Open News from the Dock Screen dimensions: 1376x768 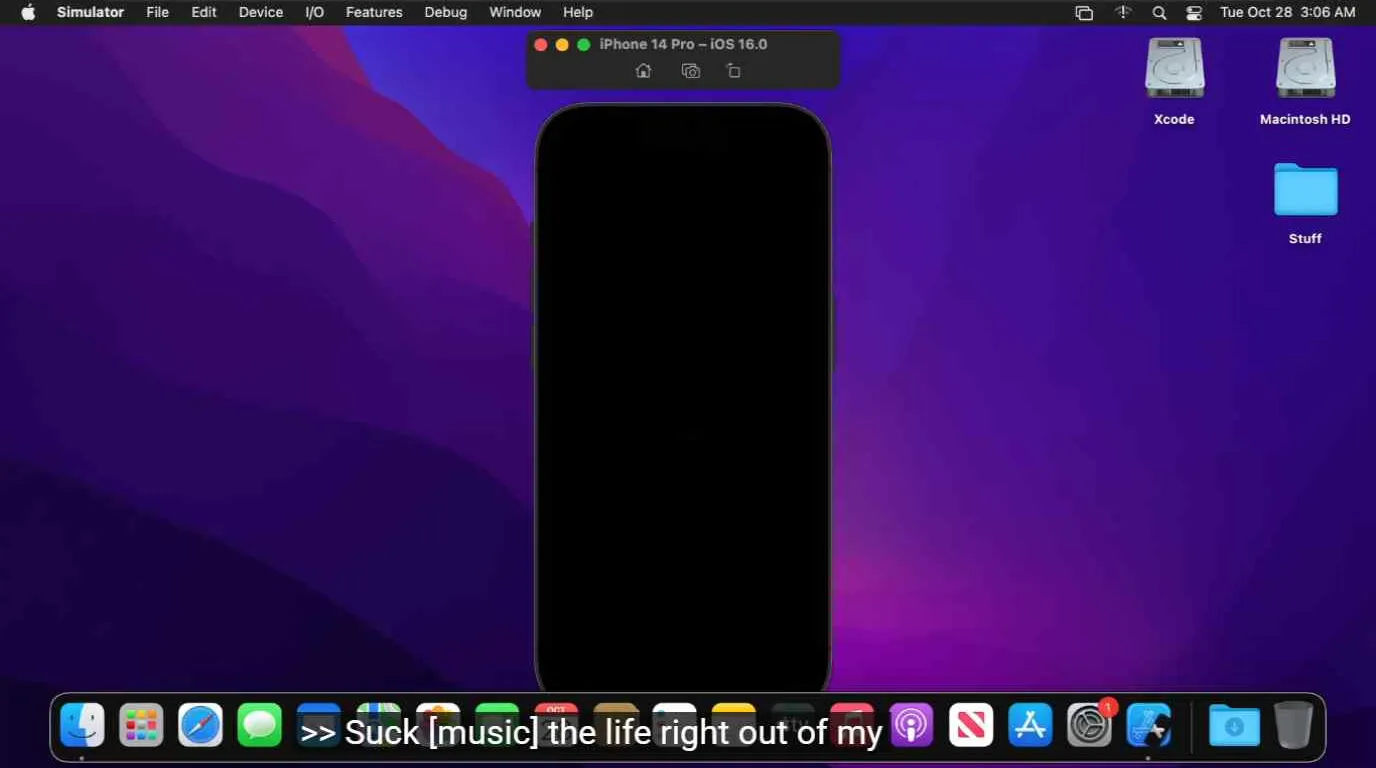pos(970,725)
